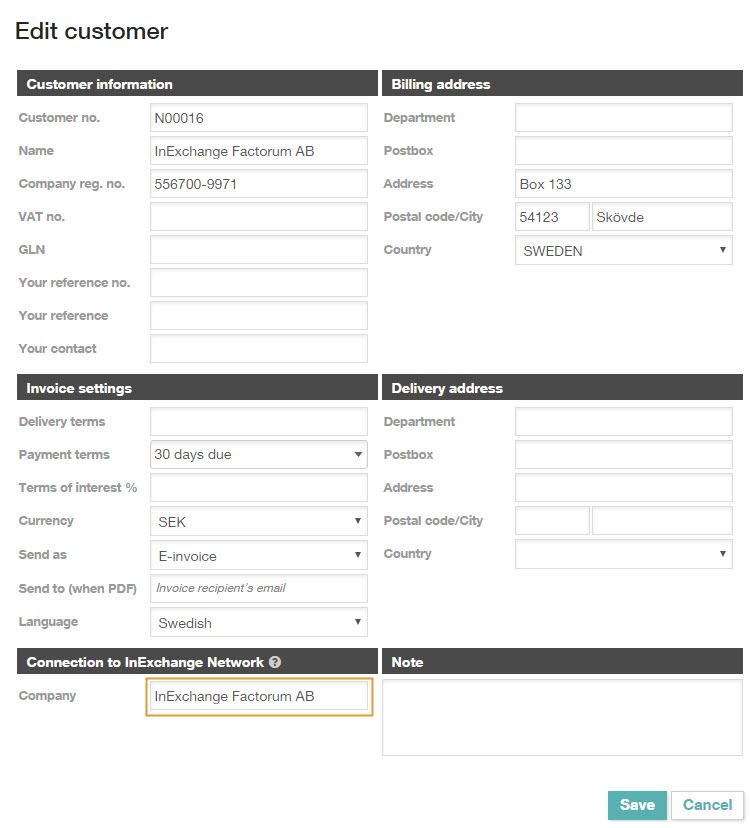Click the Your contact input field
This screenshot has width=750, height=828.
[259, 349]
